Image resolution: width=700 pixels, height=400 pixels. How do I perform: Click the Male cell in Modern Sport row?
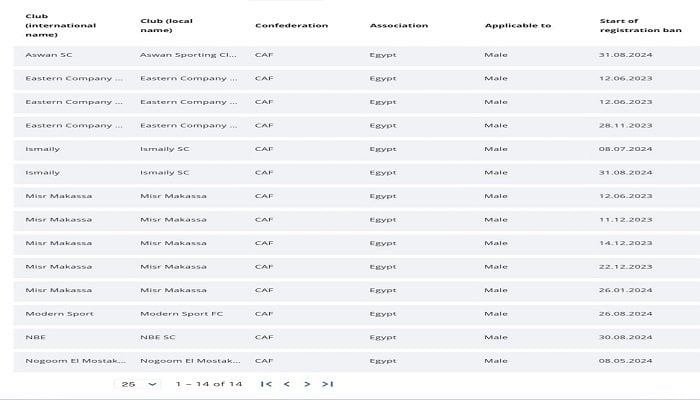click(x=496, y=314)
